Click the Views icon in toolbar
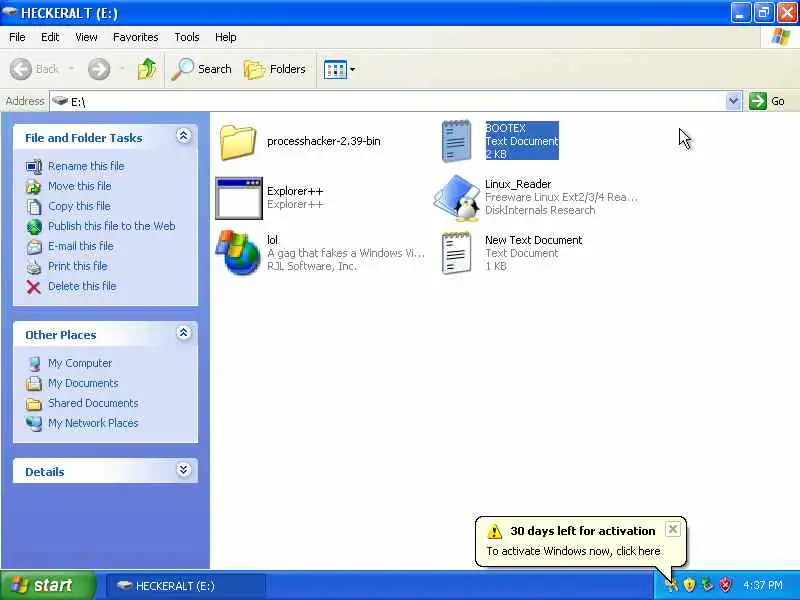 click(x=335, y=69)
